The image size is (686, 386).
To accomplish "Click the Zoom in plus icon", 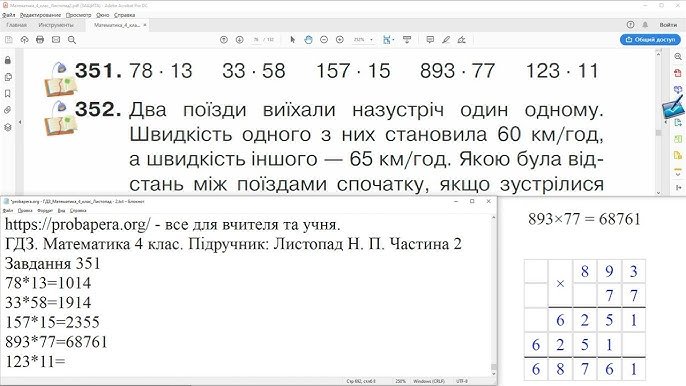I will 340,40.
